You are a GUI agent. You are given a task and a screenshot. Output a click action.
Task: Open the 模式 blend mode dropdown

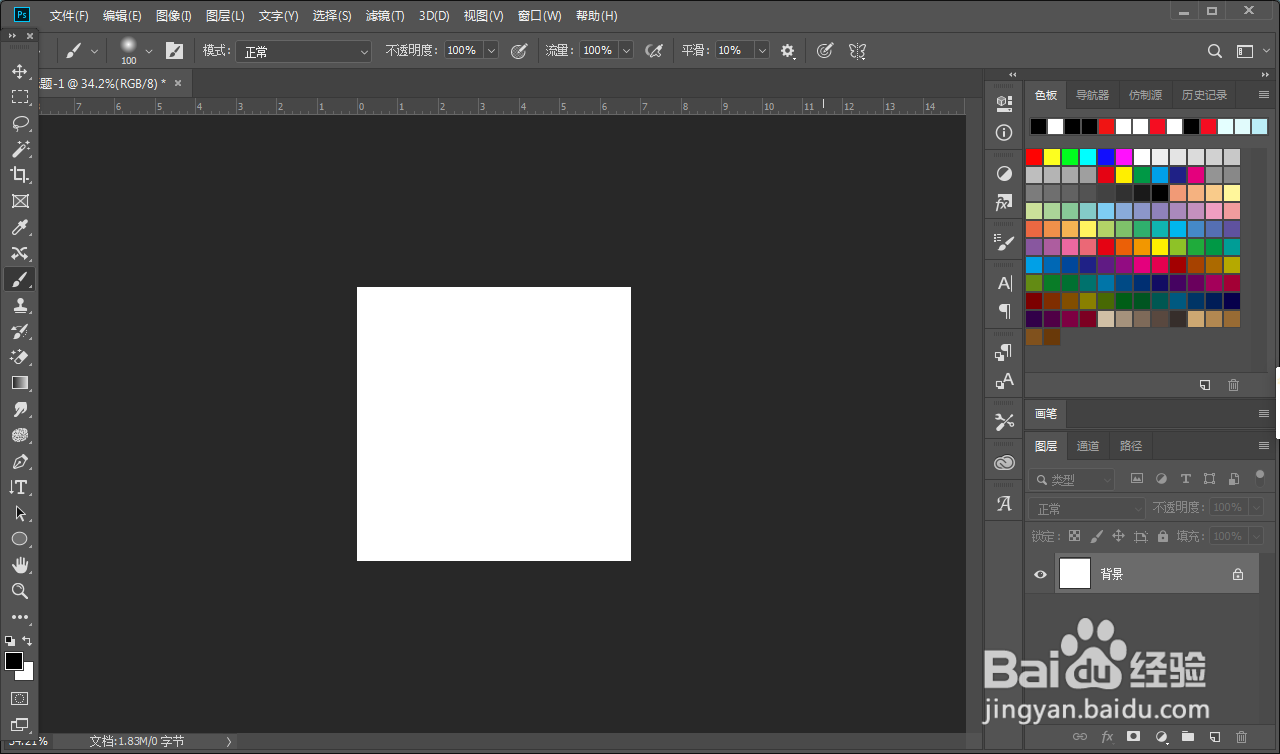[304, 51]
